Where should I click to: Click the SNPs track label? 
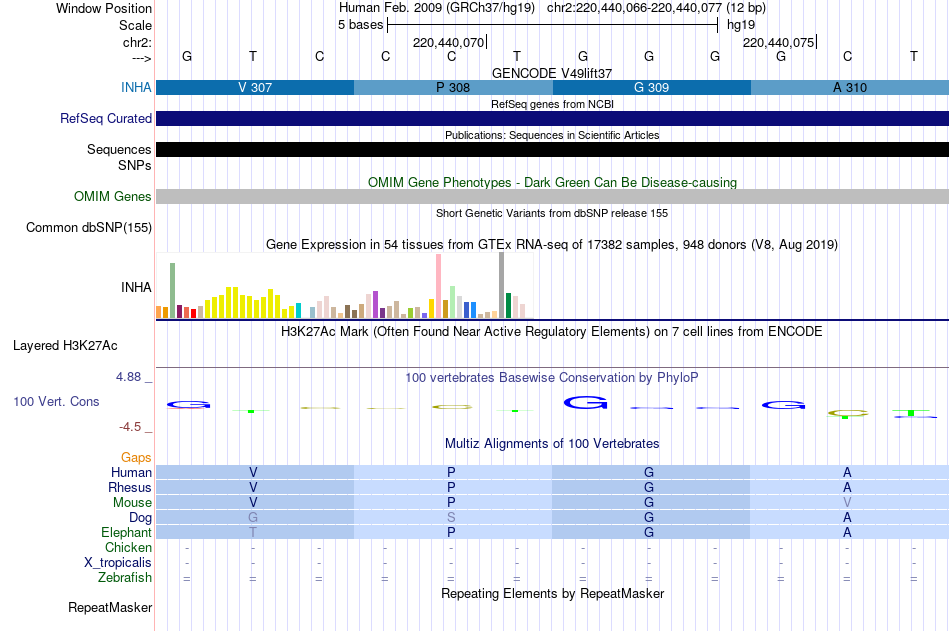click(135, 165)
